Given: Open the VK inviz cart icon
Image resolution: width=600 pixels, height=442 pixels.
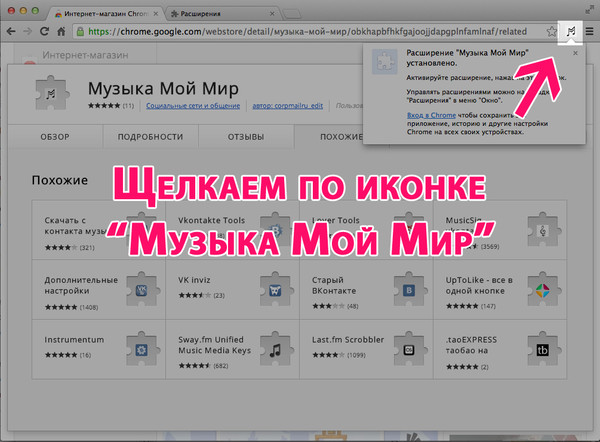Looking at the screenshot, I should [x=276, y=290].
